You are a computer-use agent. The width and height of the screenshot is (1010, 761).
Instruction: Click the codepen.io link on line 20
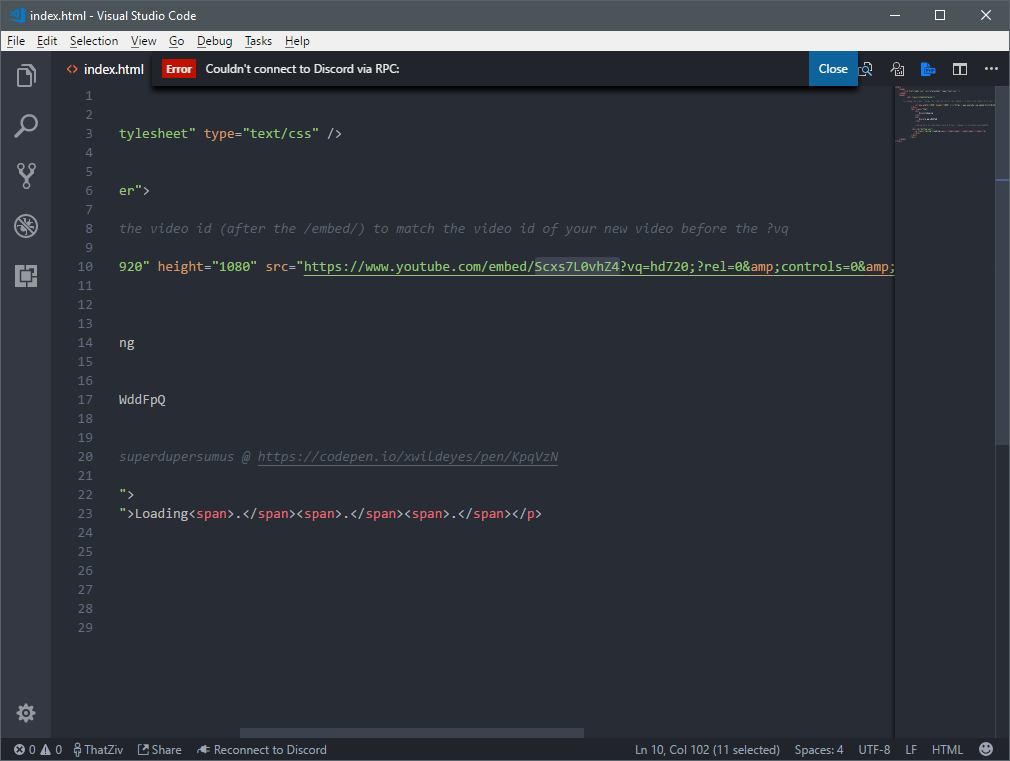[x=407, y=457]
